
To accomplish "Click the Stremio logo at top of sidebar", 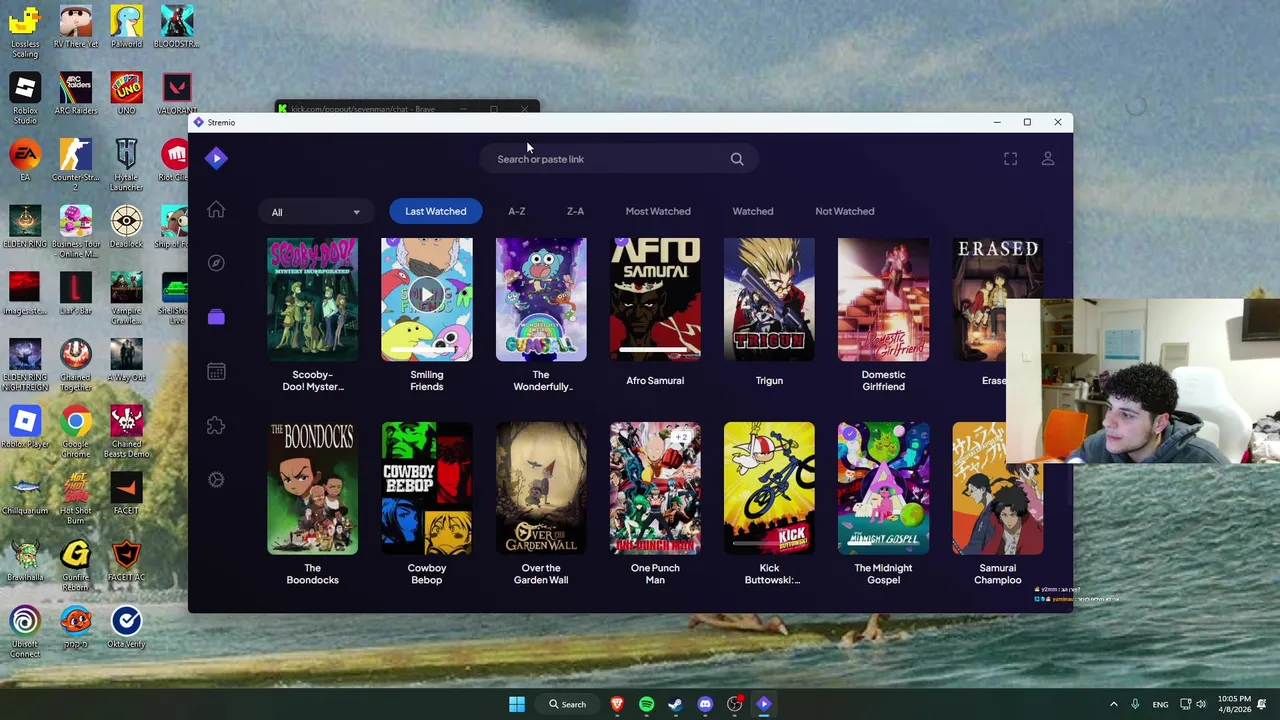I will click(216, 158).
